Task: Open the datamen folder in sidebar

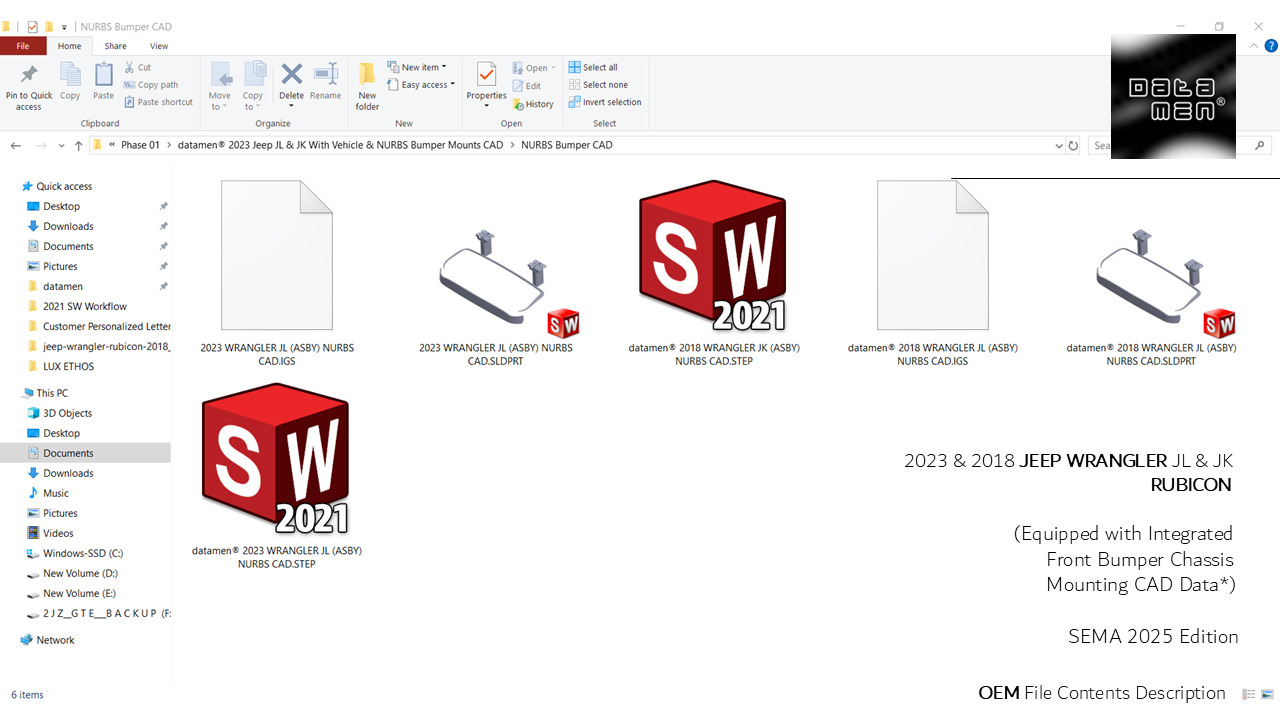Action: click(63, 286)
